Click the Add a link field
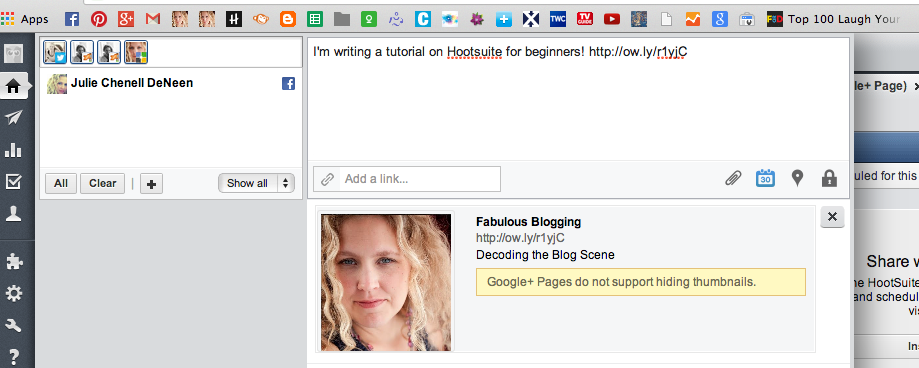Viewport: 919px width, 368px height. tap(407, 179)
